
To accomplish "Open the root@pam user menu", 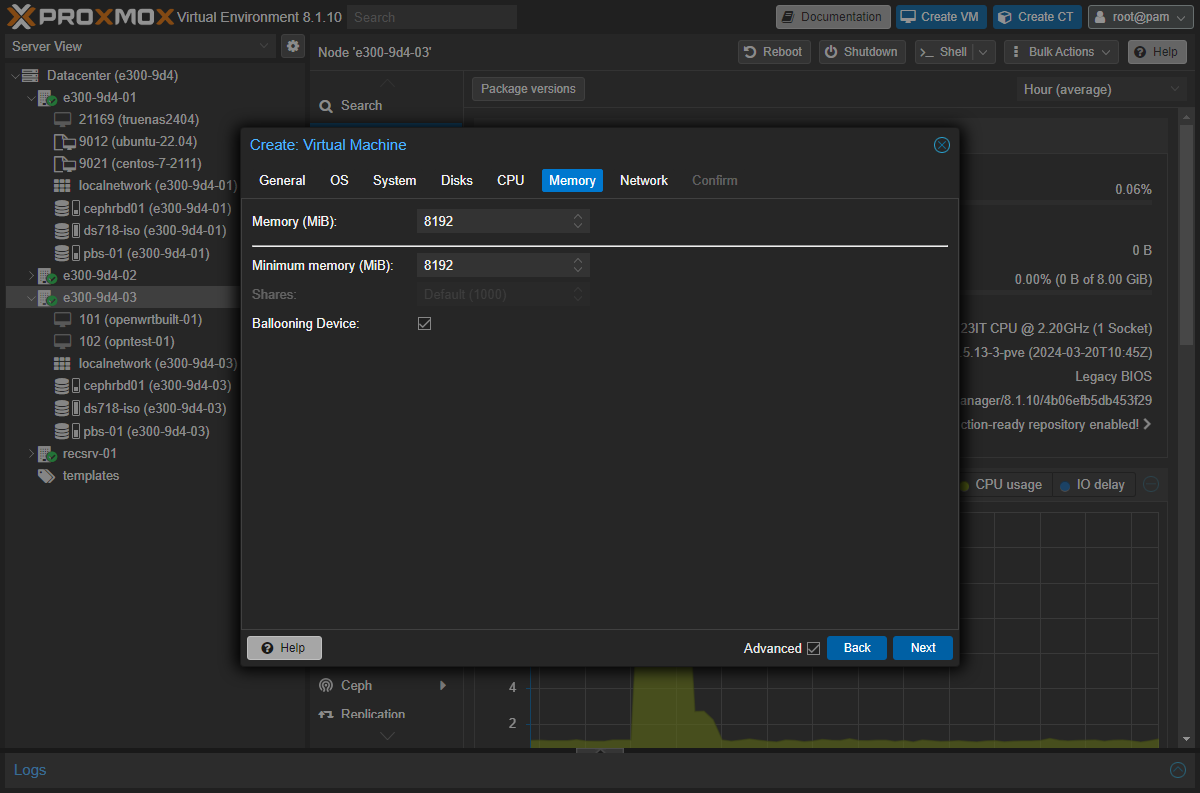I will tap(1140, 17).
